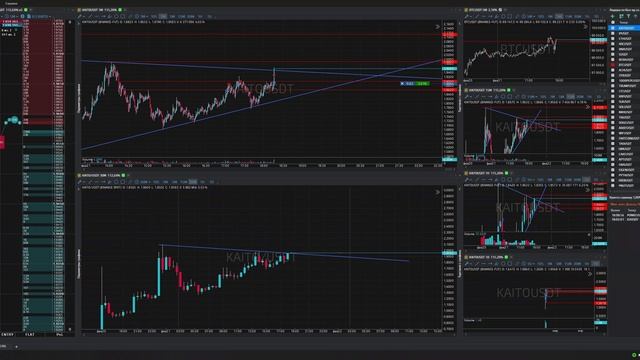Click the highlighted timeframe button in top-left KAITOUSDT chart

tap(163, 17)
